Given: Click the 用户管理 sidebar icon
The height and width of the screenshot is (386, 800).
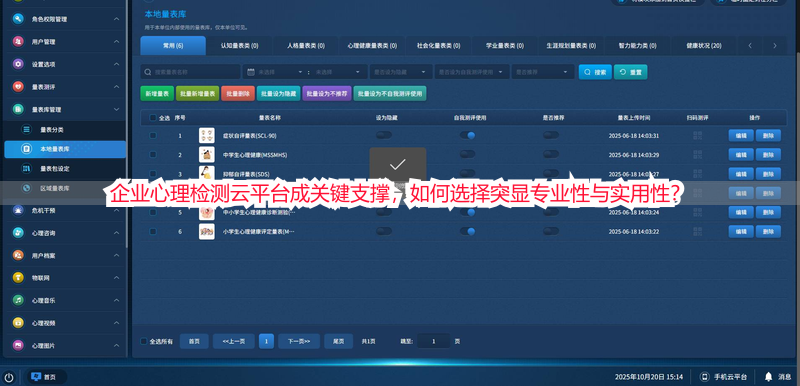Looking at the screenshot, I should pyautogui.click(x=18, y=41).
